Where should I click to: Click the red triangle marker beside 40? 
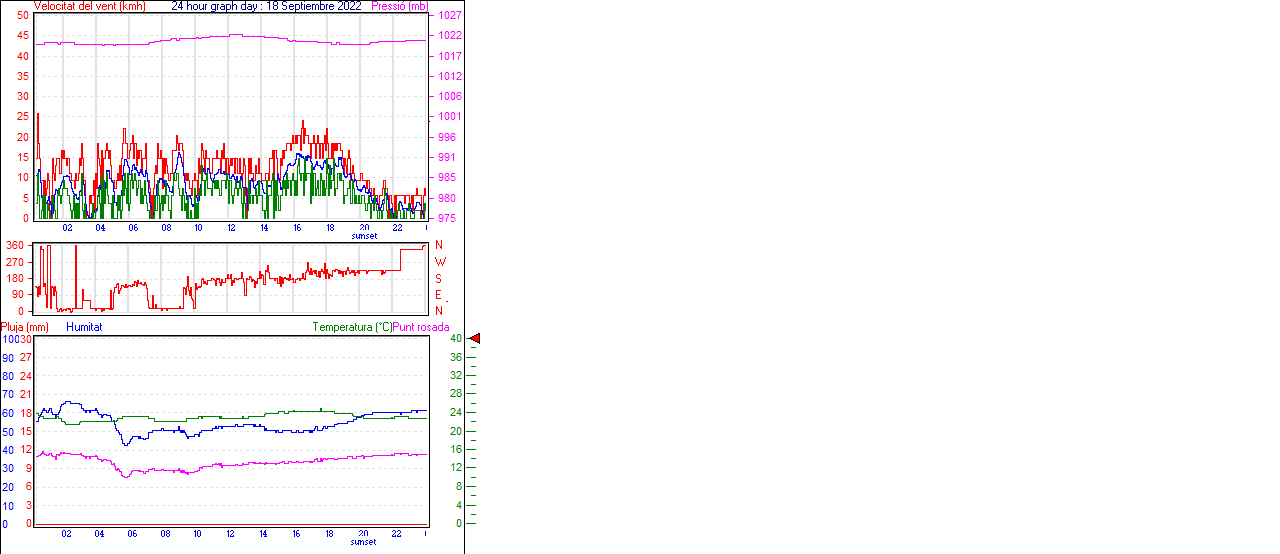coord(475,339)
